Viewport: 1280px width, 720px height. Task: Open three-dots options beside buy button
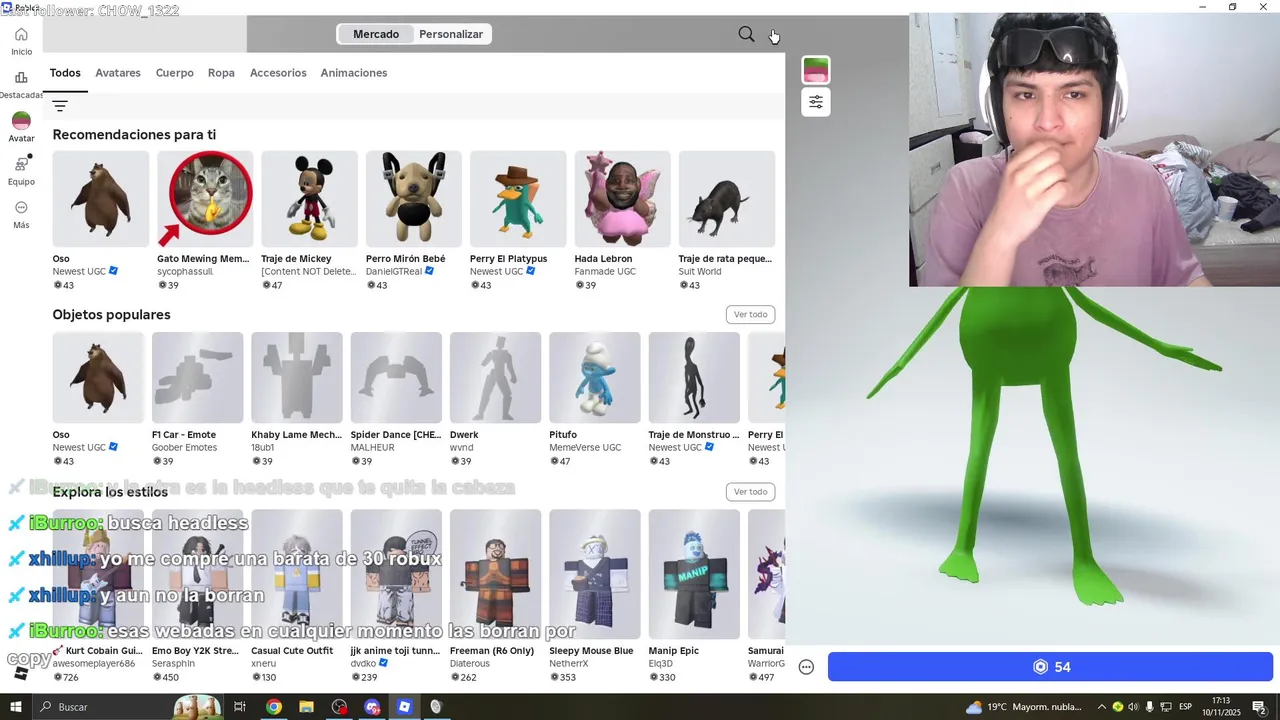[807, 667]
